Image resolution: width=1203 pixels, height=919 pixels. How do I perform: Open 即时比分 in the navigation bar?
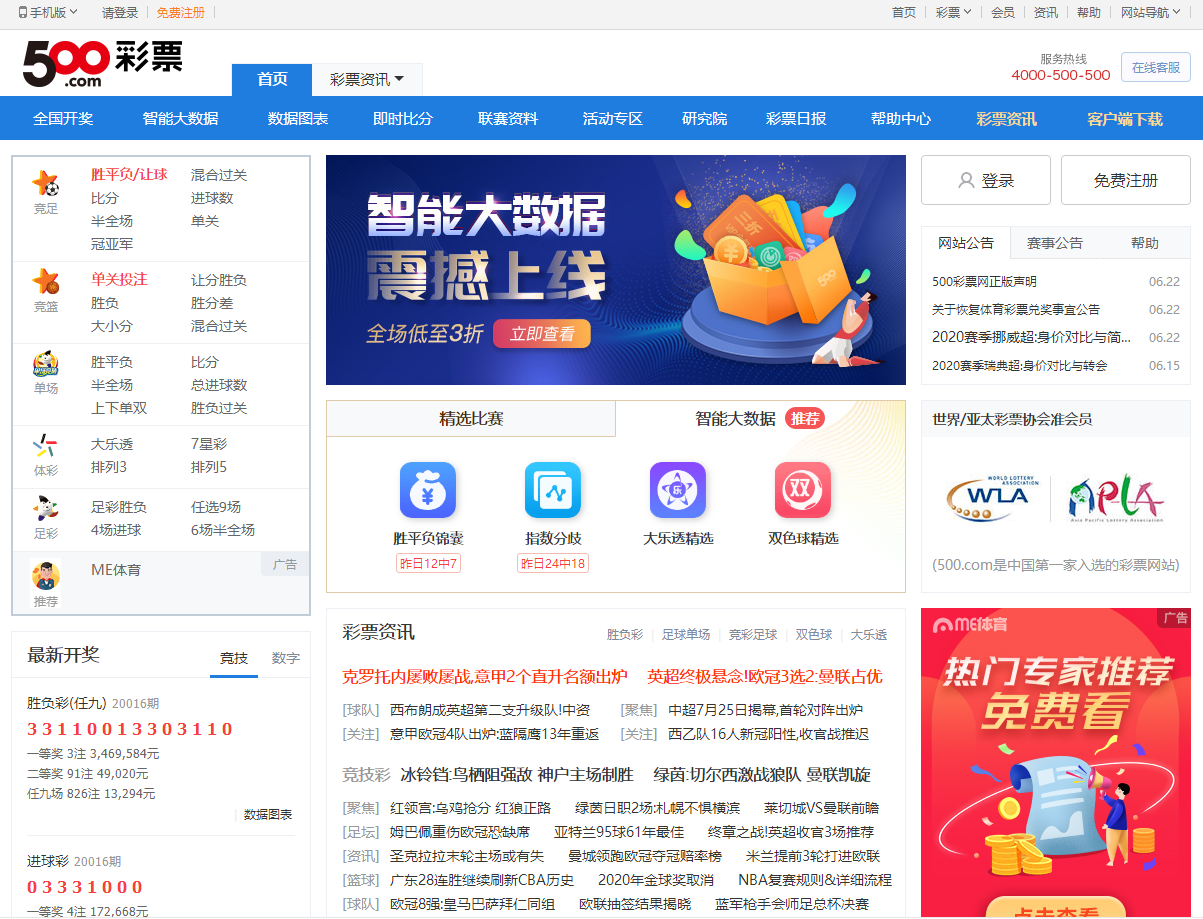click(403, 118)
